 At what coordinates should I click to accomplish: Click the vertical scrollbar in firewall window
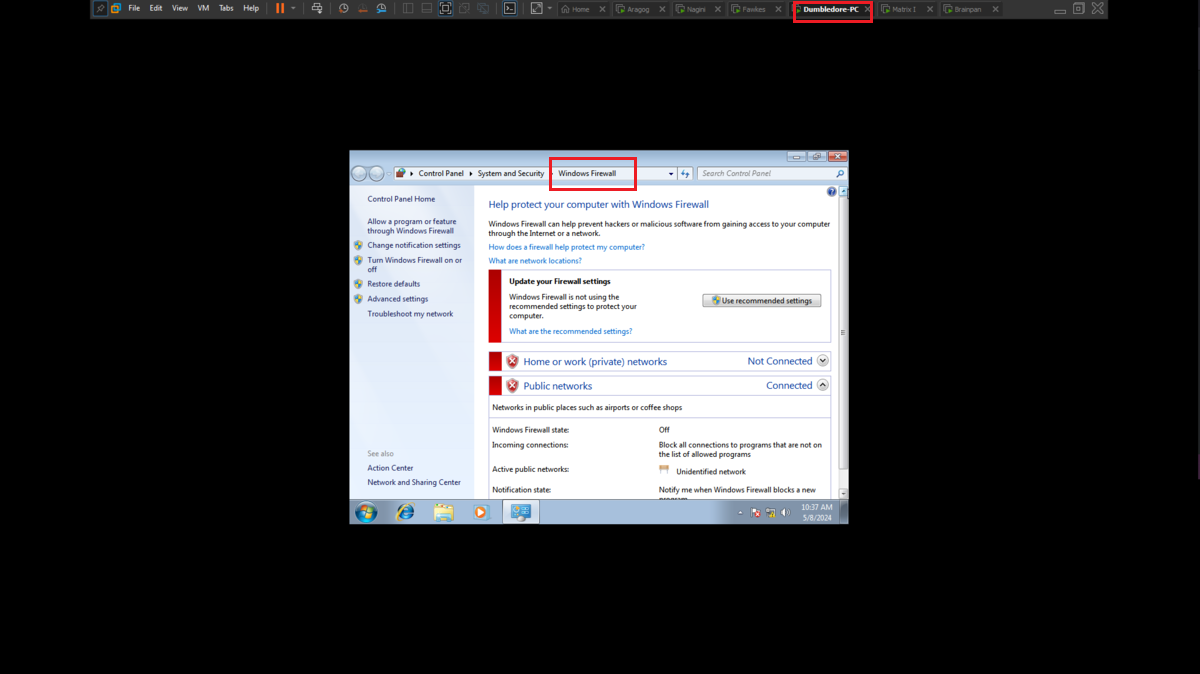(843, 333)
